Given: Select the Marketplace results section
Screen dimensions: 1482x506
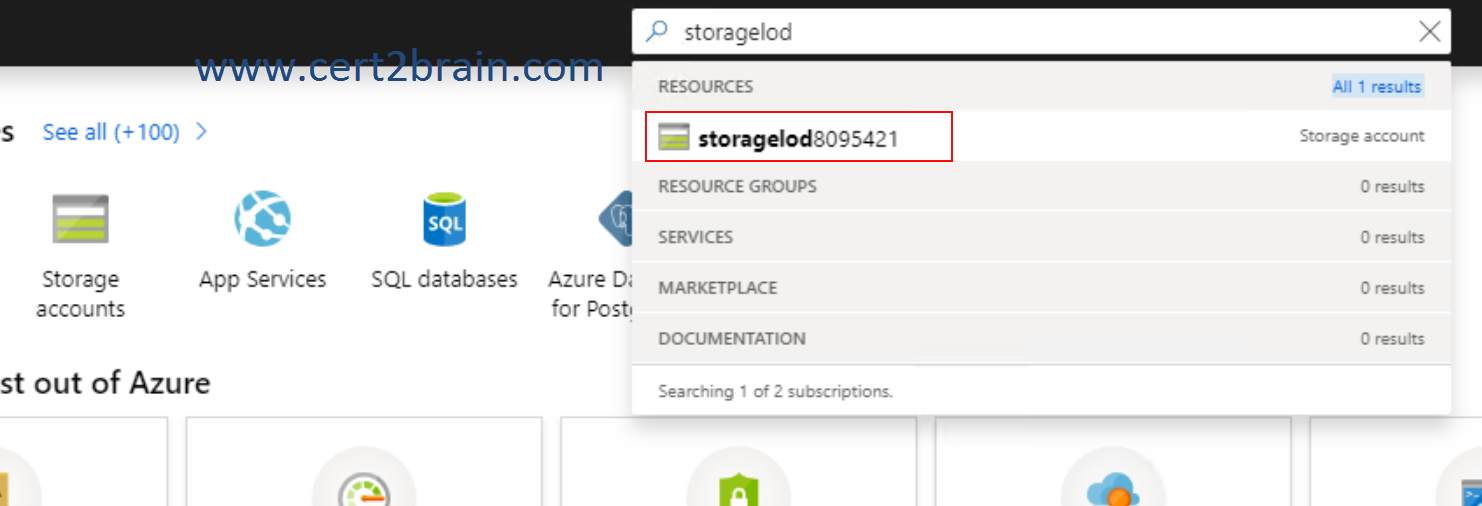Looking at the screenshot, I should point(1041,288).
